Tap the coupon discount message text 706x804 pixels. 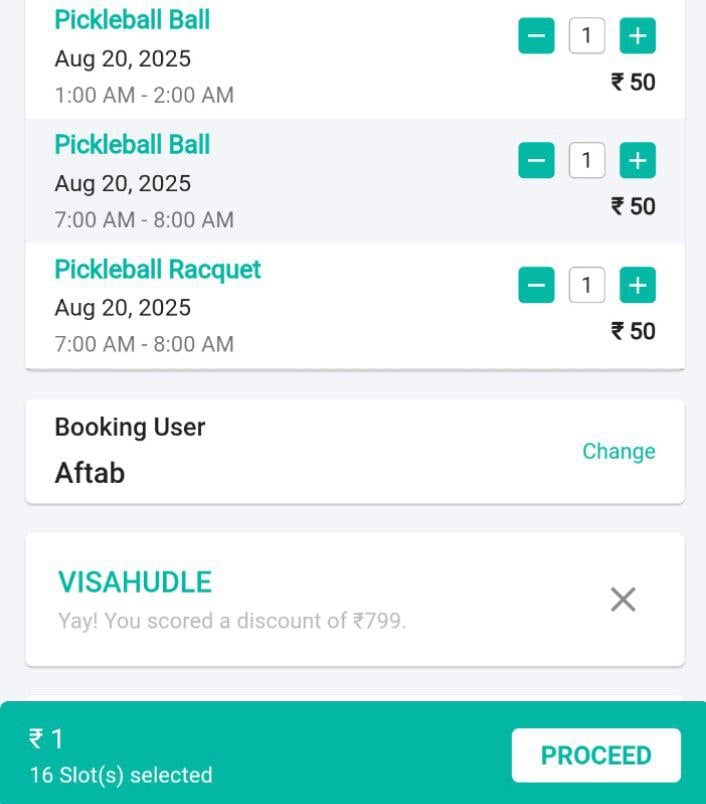pyautogui.click(x=232, y=621)
